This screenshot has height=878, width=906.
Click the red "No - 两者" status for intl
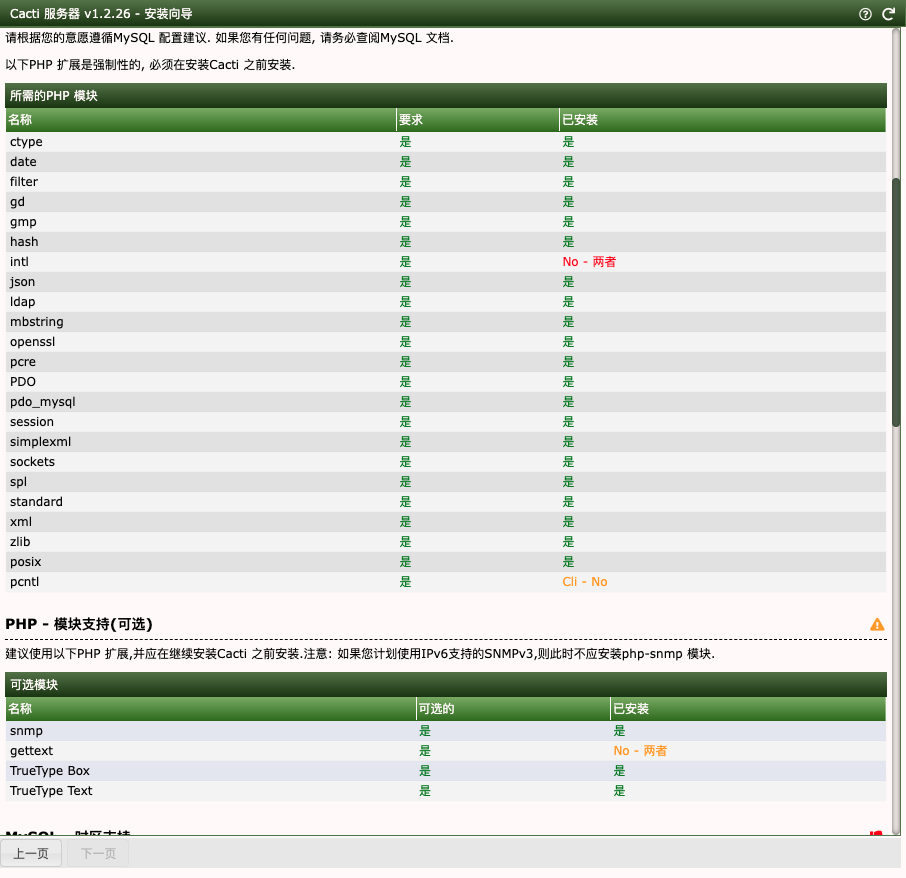click(x=589, y=262)
